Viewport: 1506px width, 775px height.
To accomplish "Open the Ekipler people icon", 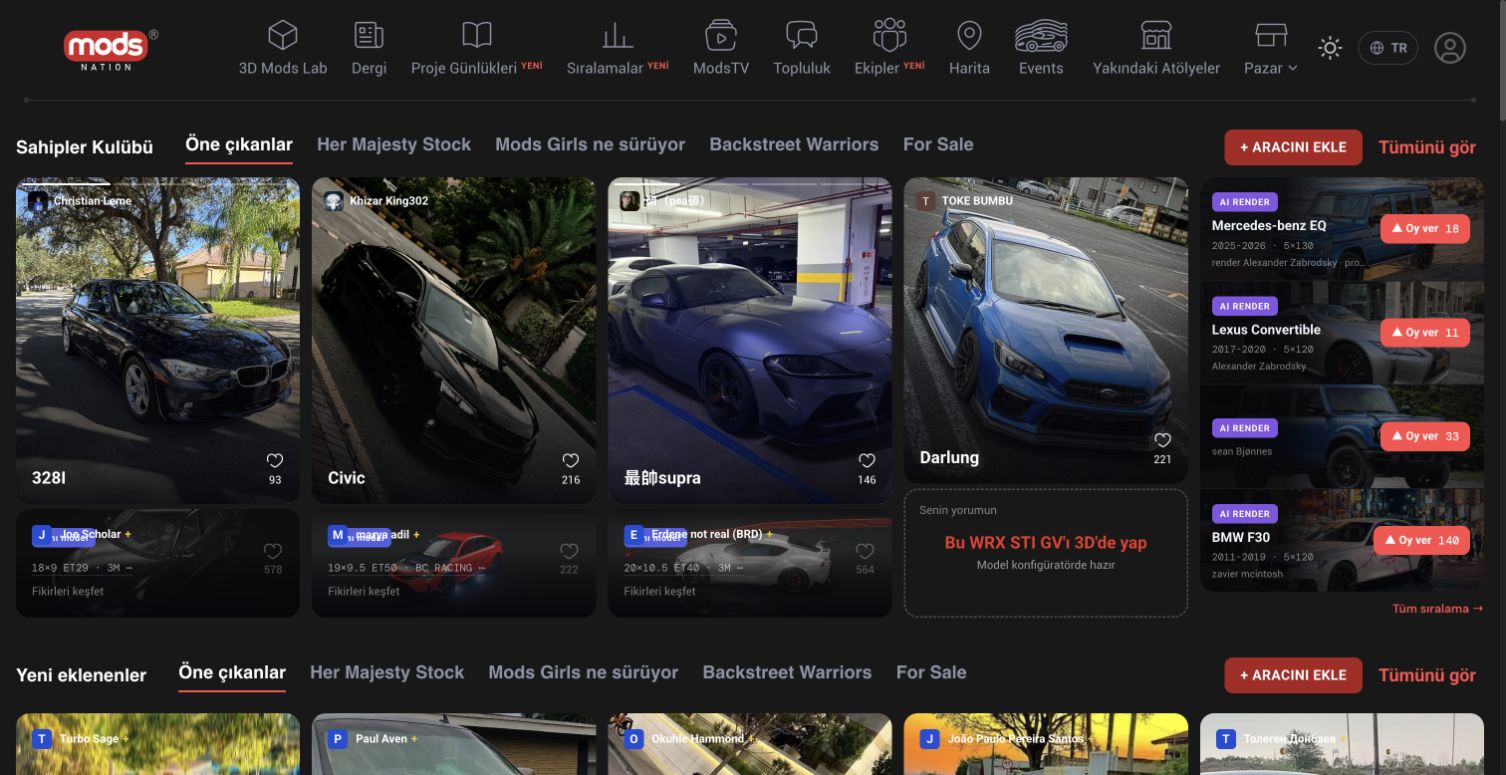I will pyautogui.click(x=889, y=35).
